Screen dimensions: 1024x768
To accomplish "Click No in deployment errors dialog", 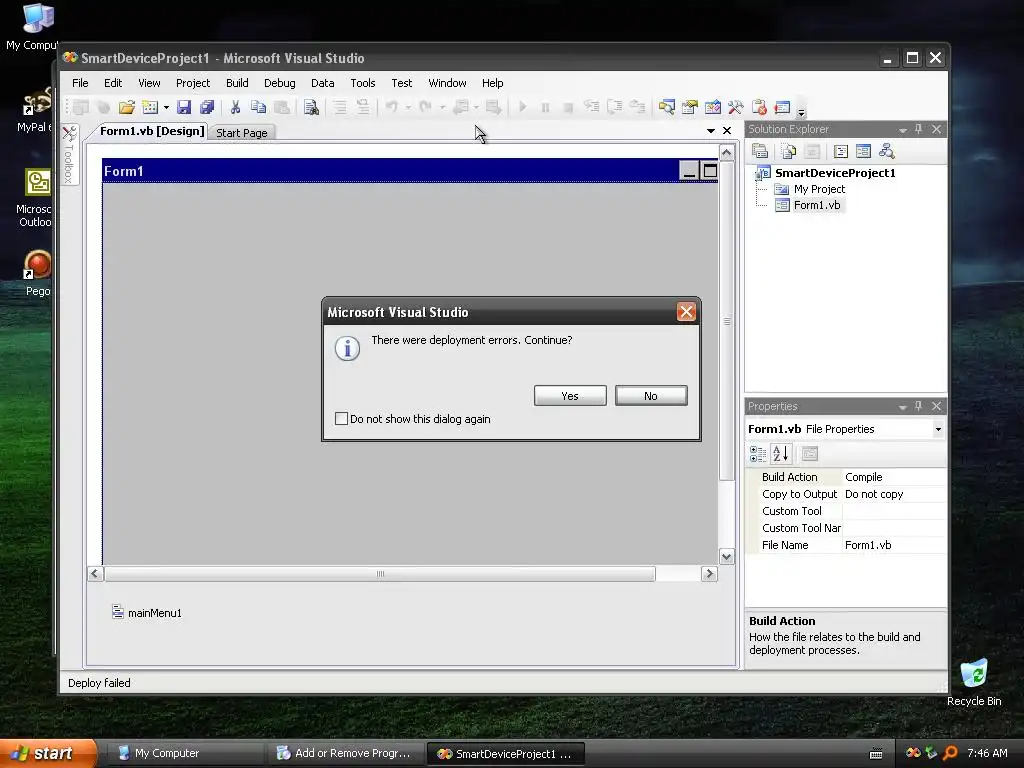I will click(651, 396).
